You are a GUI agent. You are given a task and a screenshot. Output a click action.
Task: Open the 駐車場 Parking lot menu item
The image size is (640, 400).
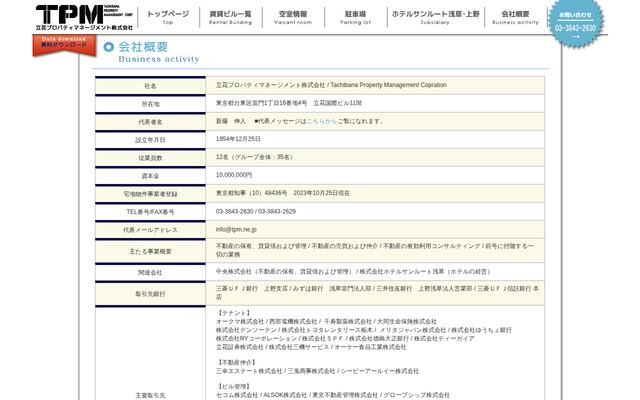356,17
